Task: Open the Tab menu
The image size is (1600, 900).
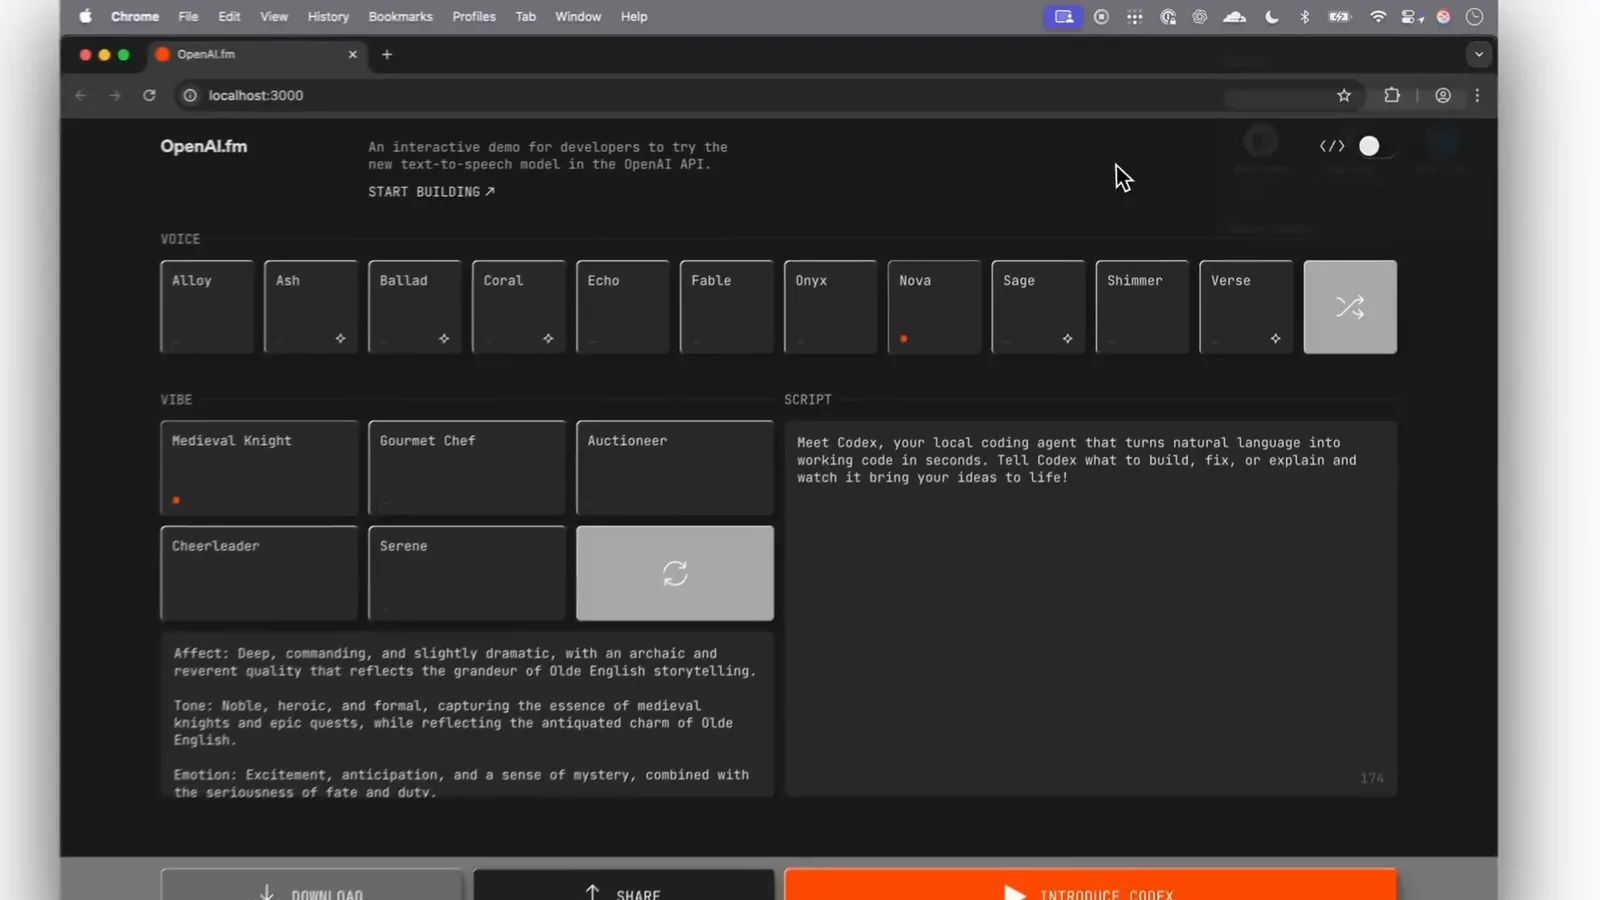Action: 525,16
